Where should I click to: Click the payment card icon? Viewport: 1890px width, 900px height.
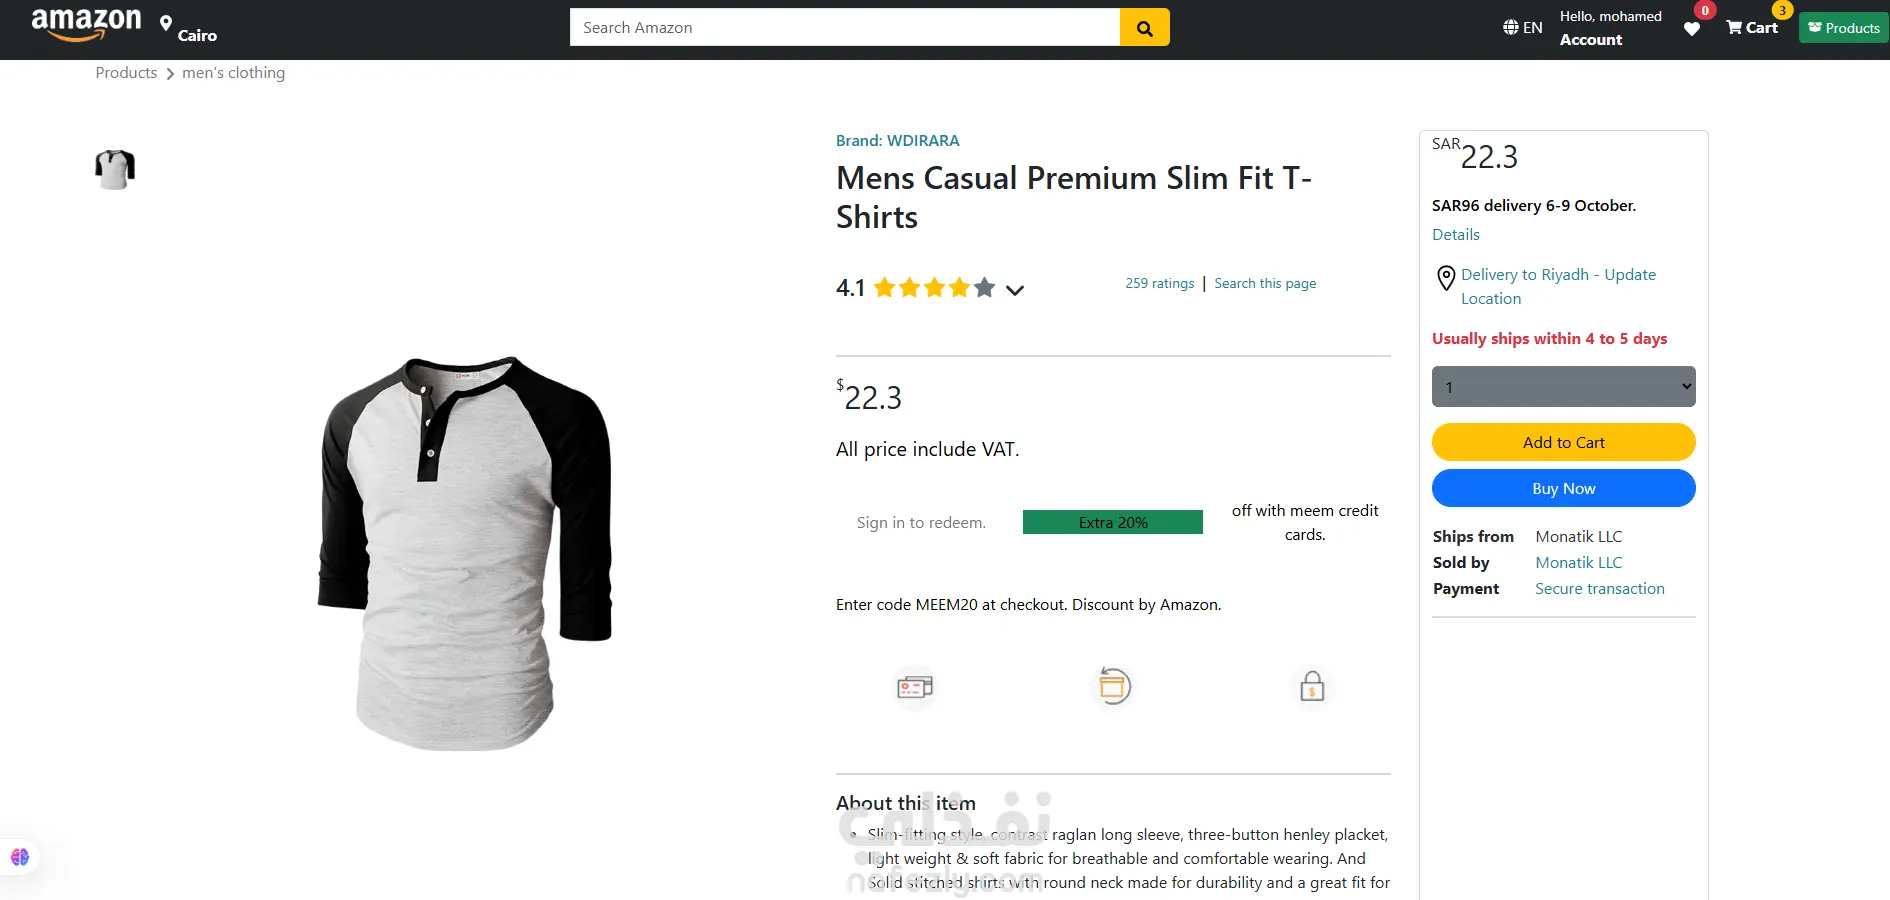click(x=914, y=687)
